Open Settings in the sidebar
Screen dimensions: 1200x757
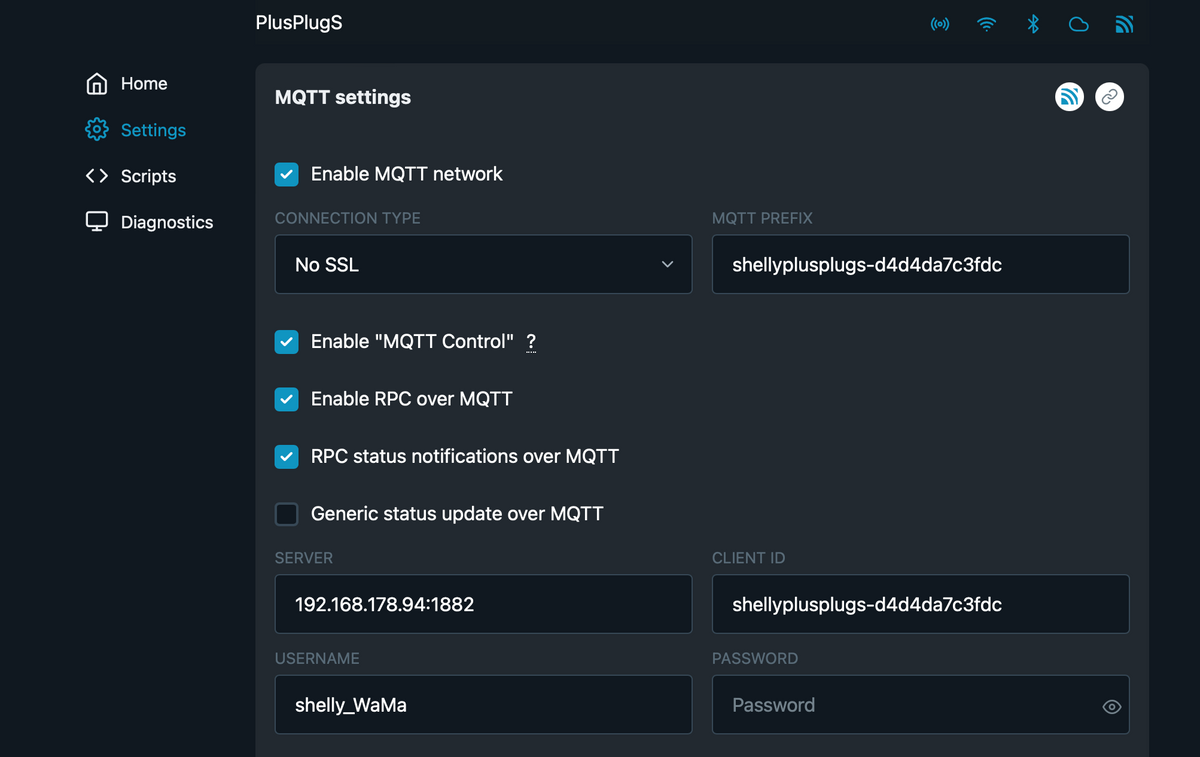pos(152,130)
